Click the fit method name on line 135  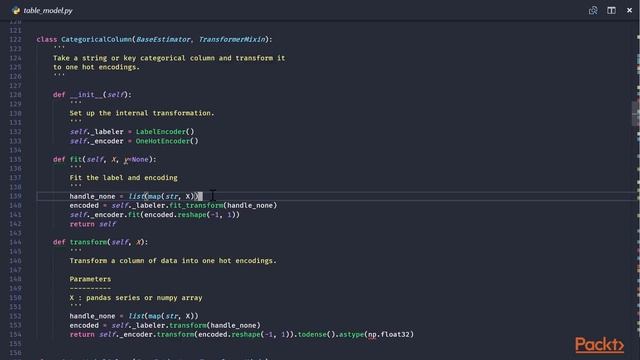click(76, 160)
